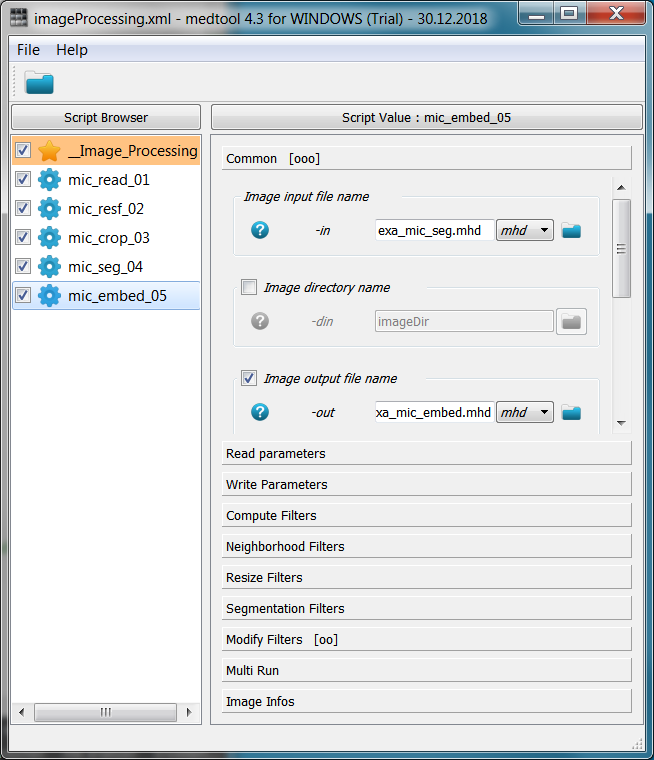Click gear icon next to mic_seg_04
The width and height of the screenshot is (654, 760).
(49, 267)
